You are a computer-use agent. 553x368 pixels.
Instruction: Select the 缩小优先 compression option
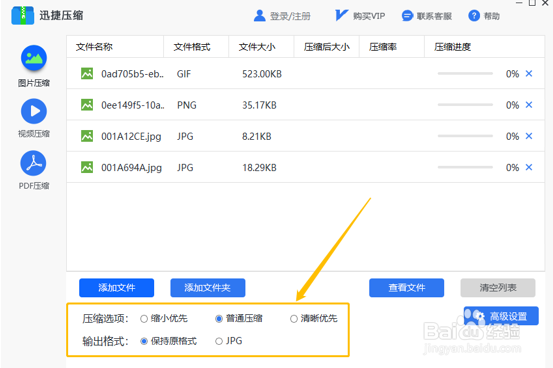click(x=144, y=319)
